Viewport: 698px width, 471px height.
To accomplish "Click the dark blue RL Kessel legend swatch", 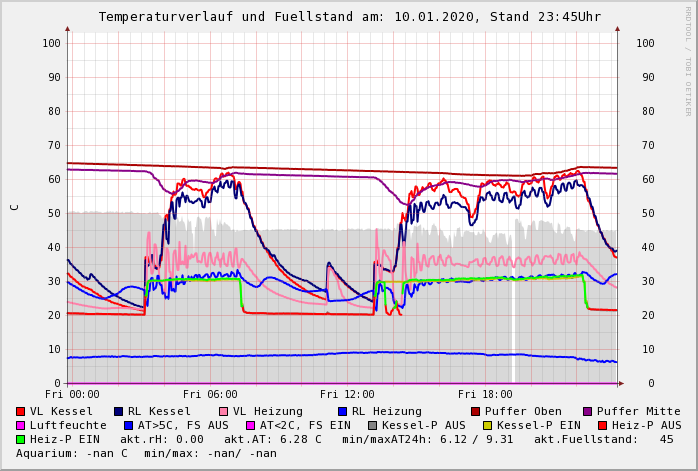I will tap(118, 411).
